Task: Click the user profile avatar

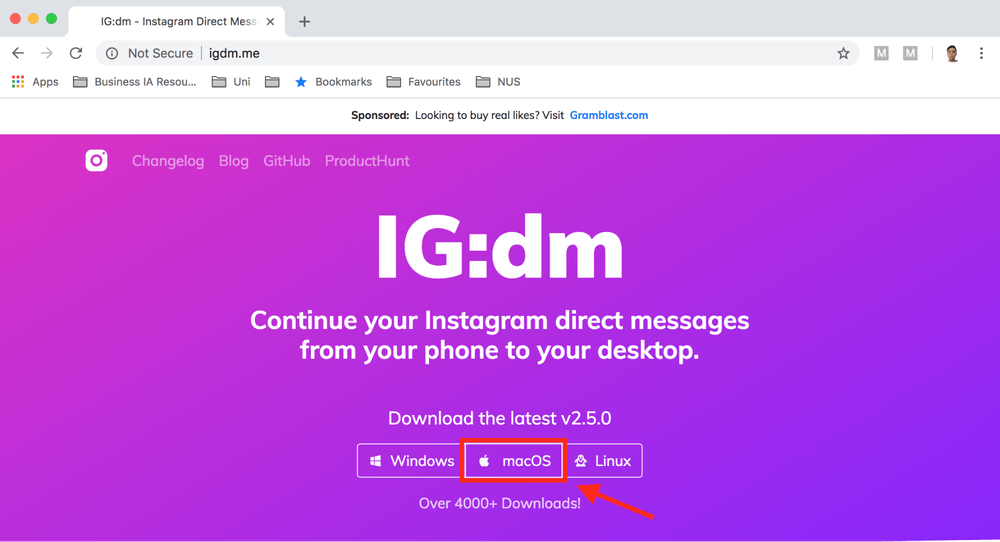Action: pyautogui.click(x=951, y=53)
